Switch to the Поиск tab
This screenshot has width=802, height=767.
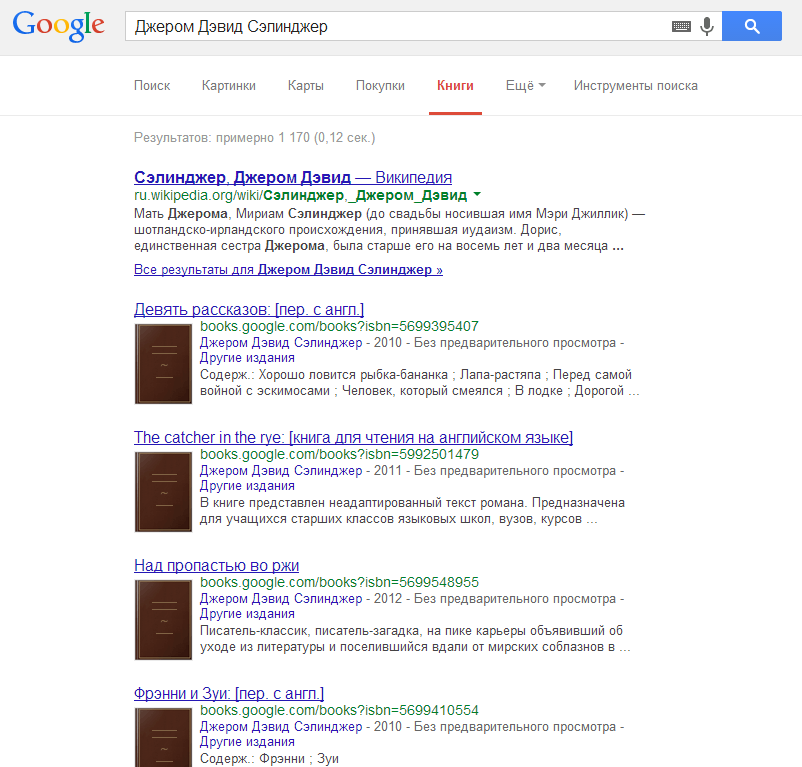152,85
